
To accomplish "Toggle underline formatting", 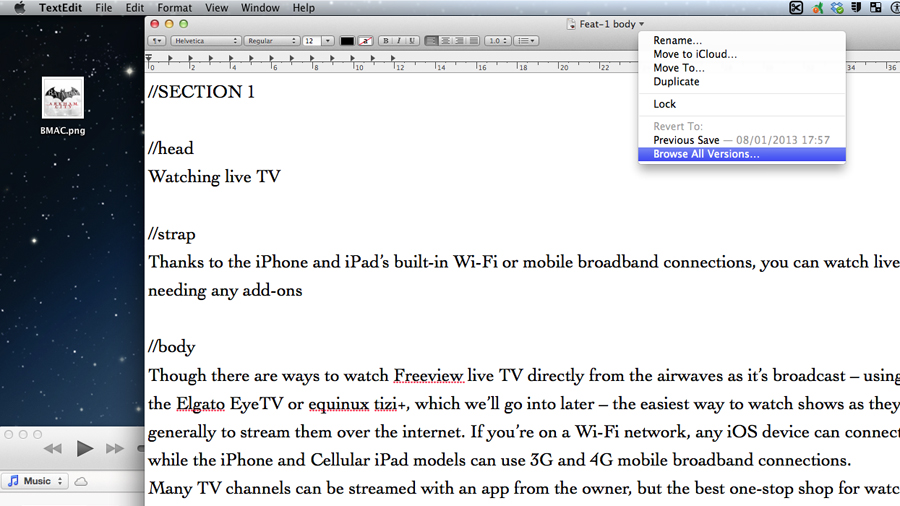I will tap(412, 41).
